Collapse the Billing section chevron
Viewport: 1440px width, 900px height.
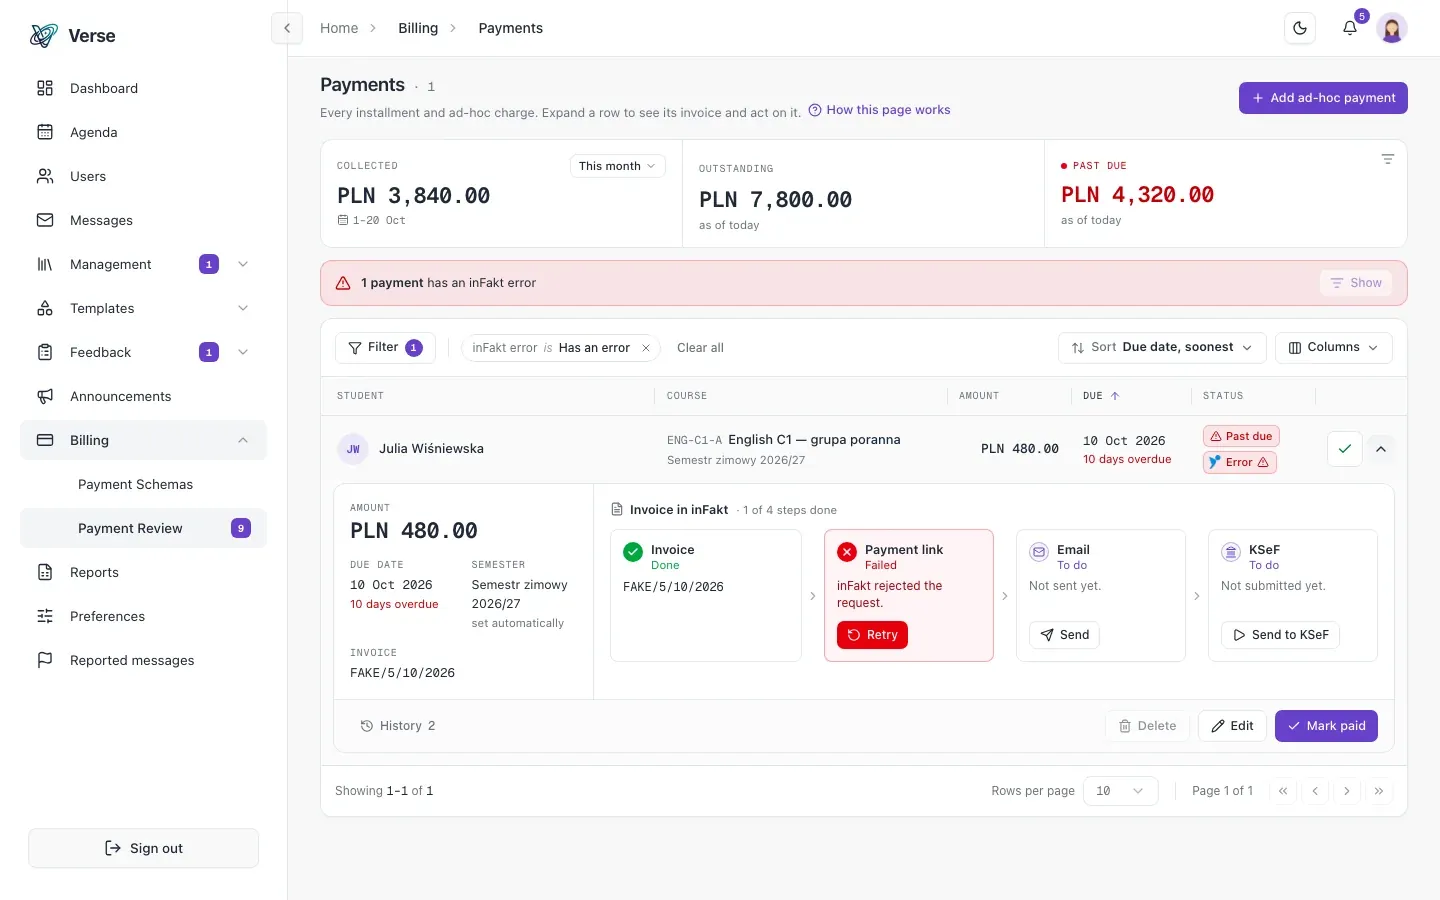coord(243,440)
